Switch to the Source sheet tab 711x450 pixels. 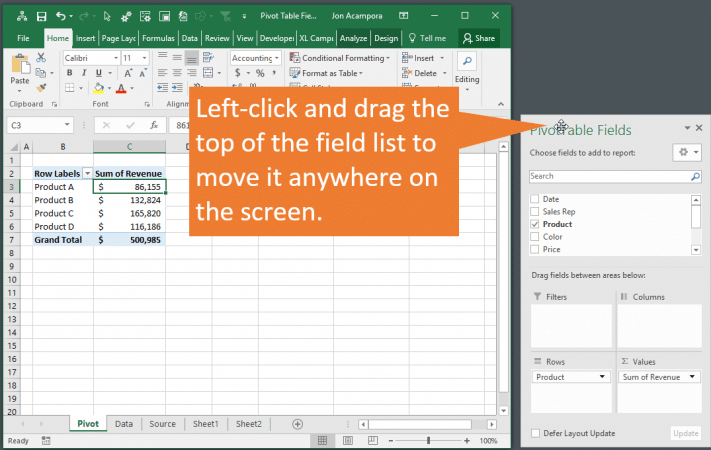[x=162, y=424]
